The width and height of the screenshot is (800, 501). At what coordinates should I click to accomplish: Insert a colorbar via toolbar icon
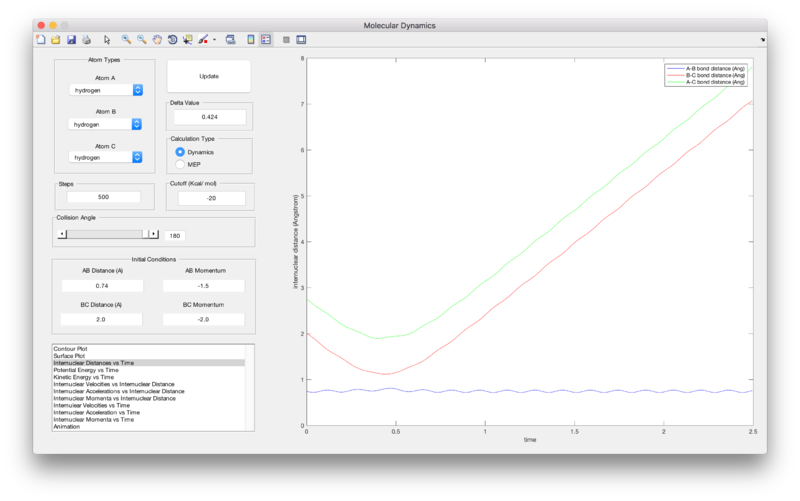251,39
